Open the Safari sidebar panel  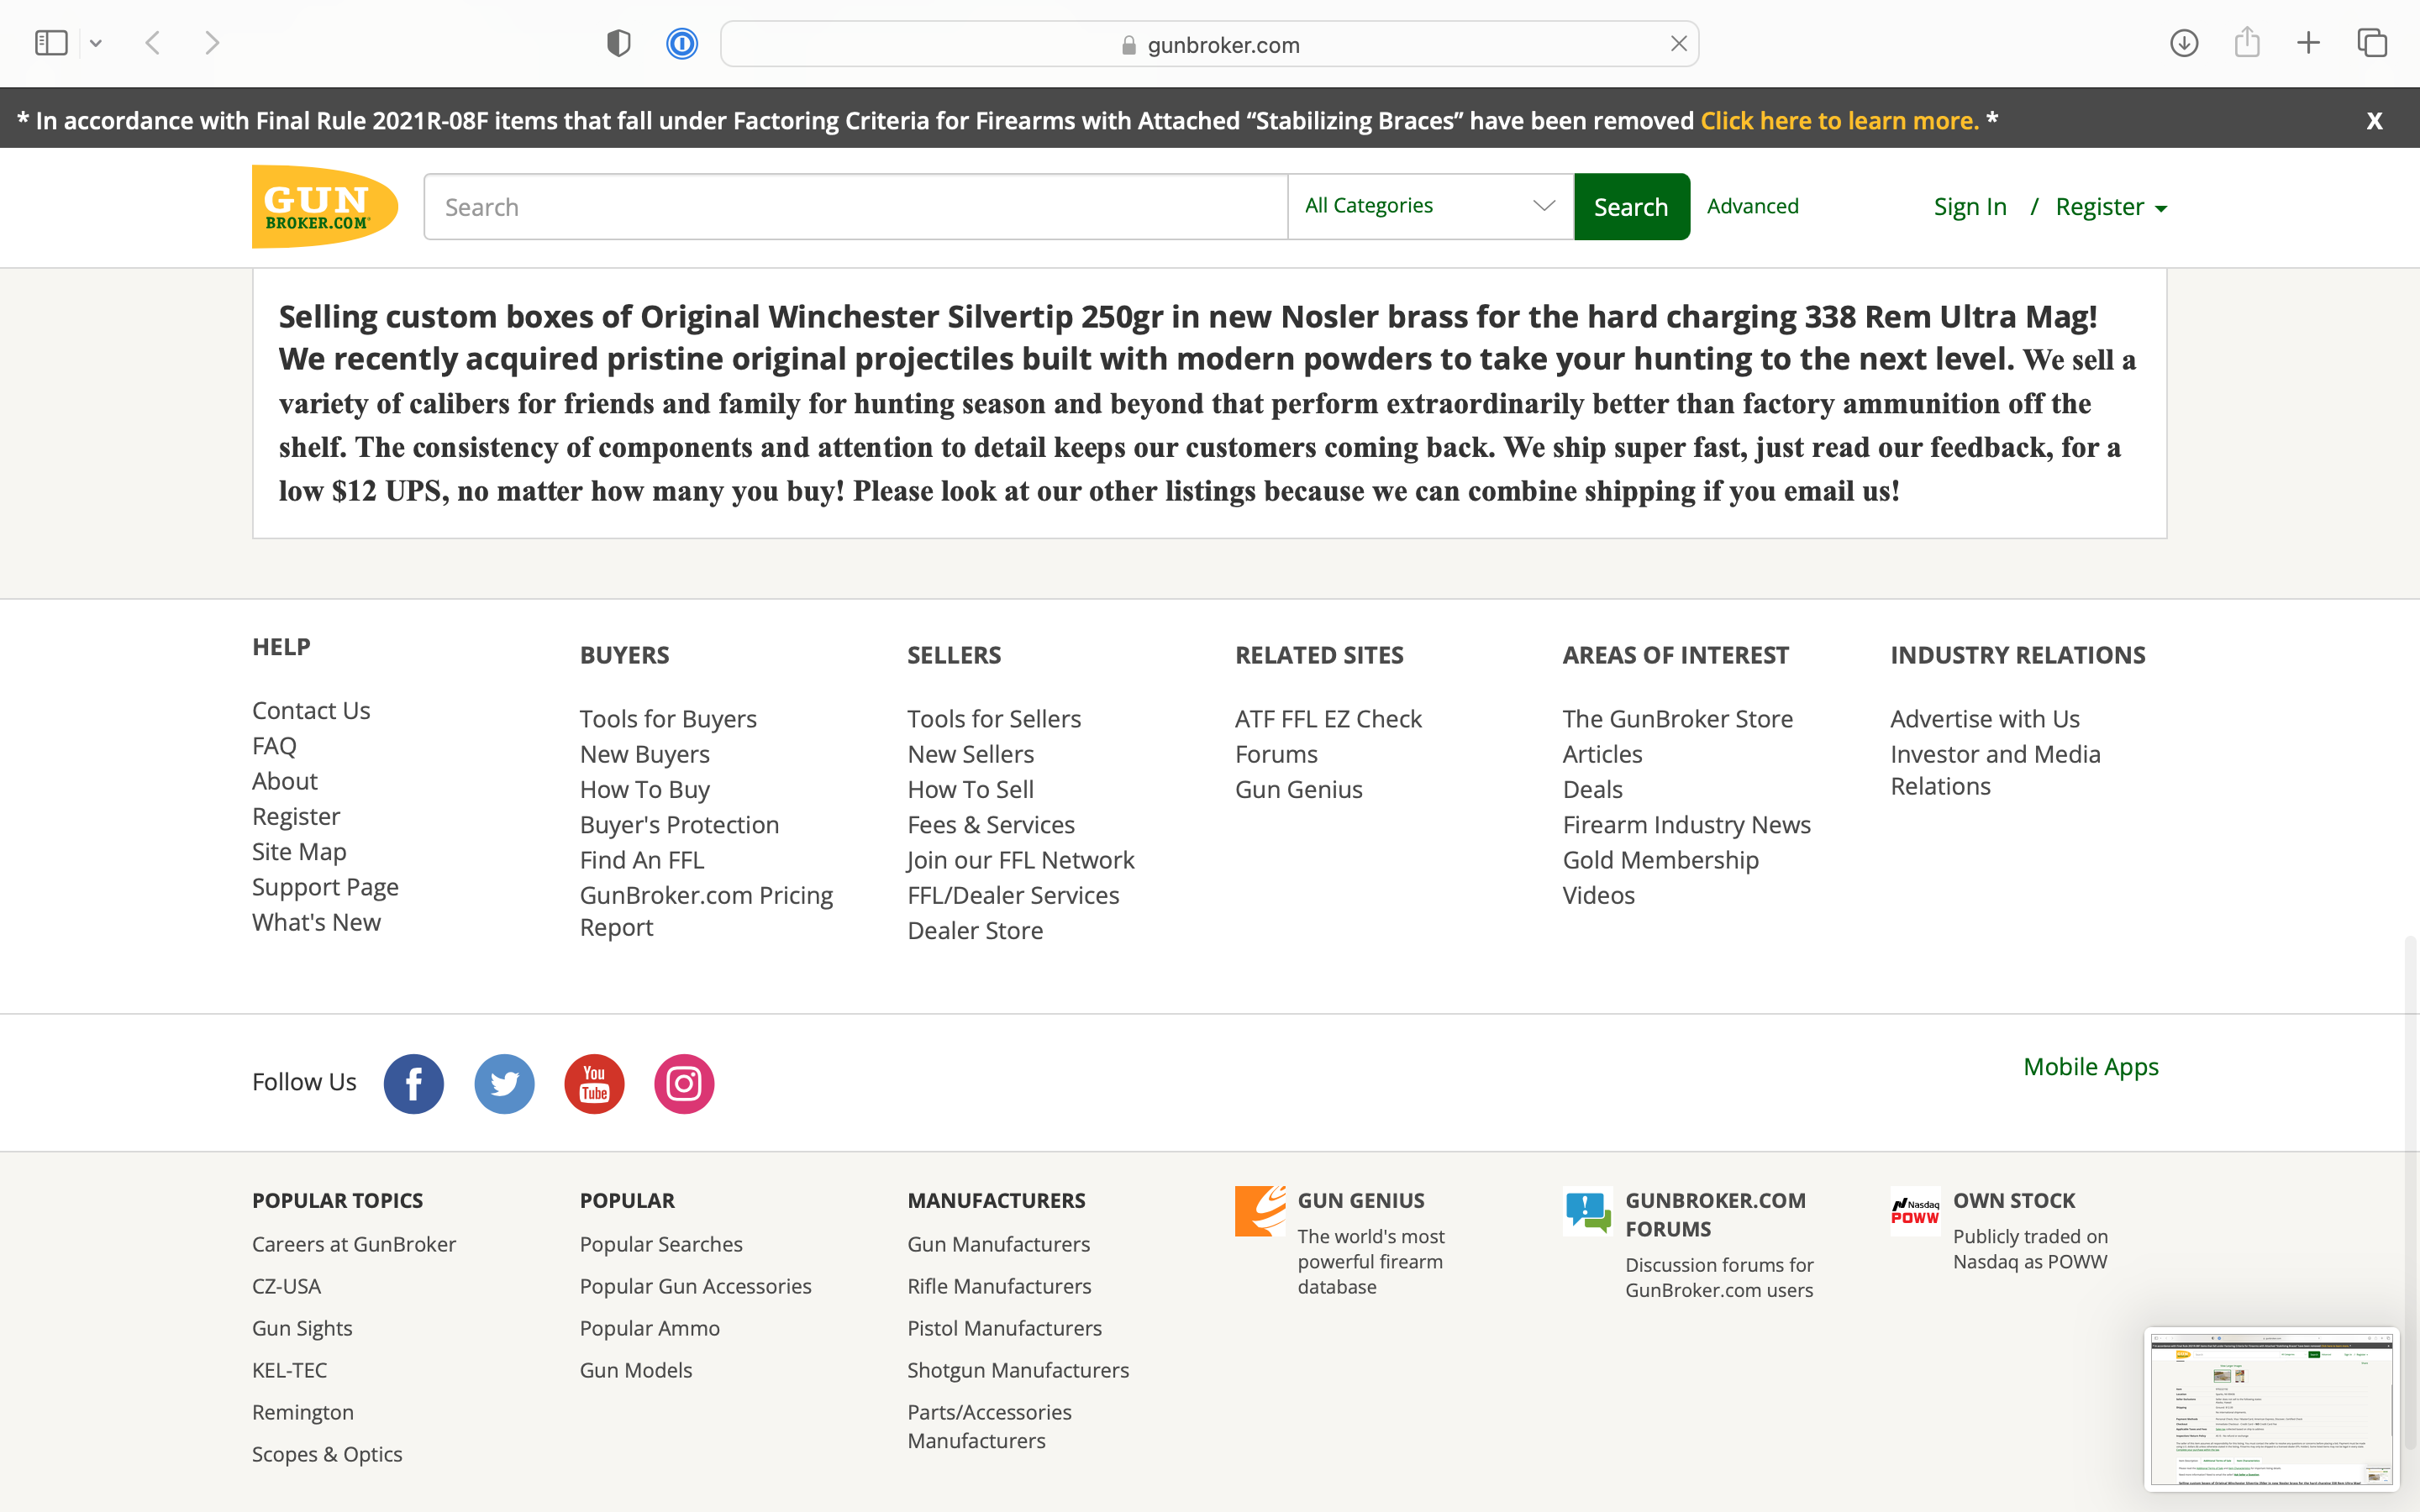(51, 43)
